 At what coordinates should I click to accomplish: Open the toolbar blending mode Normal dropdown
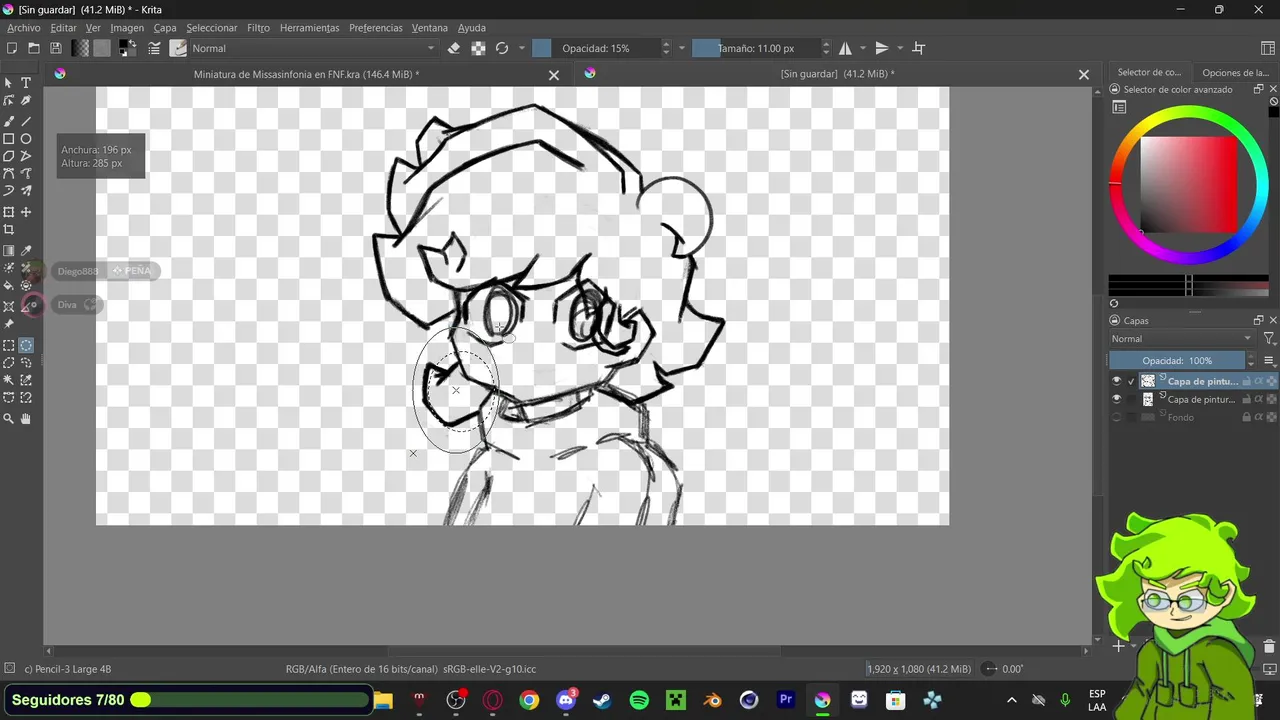pos(313,48)
